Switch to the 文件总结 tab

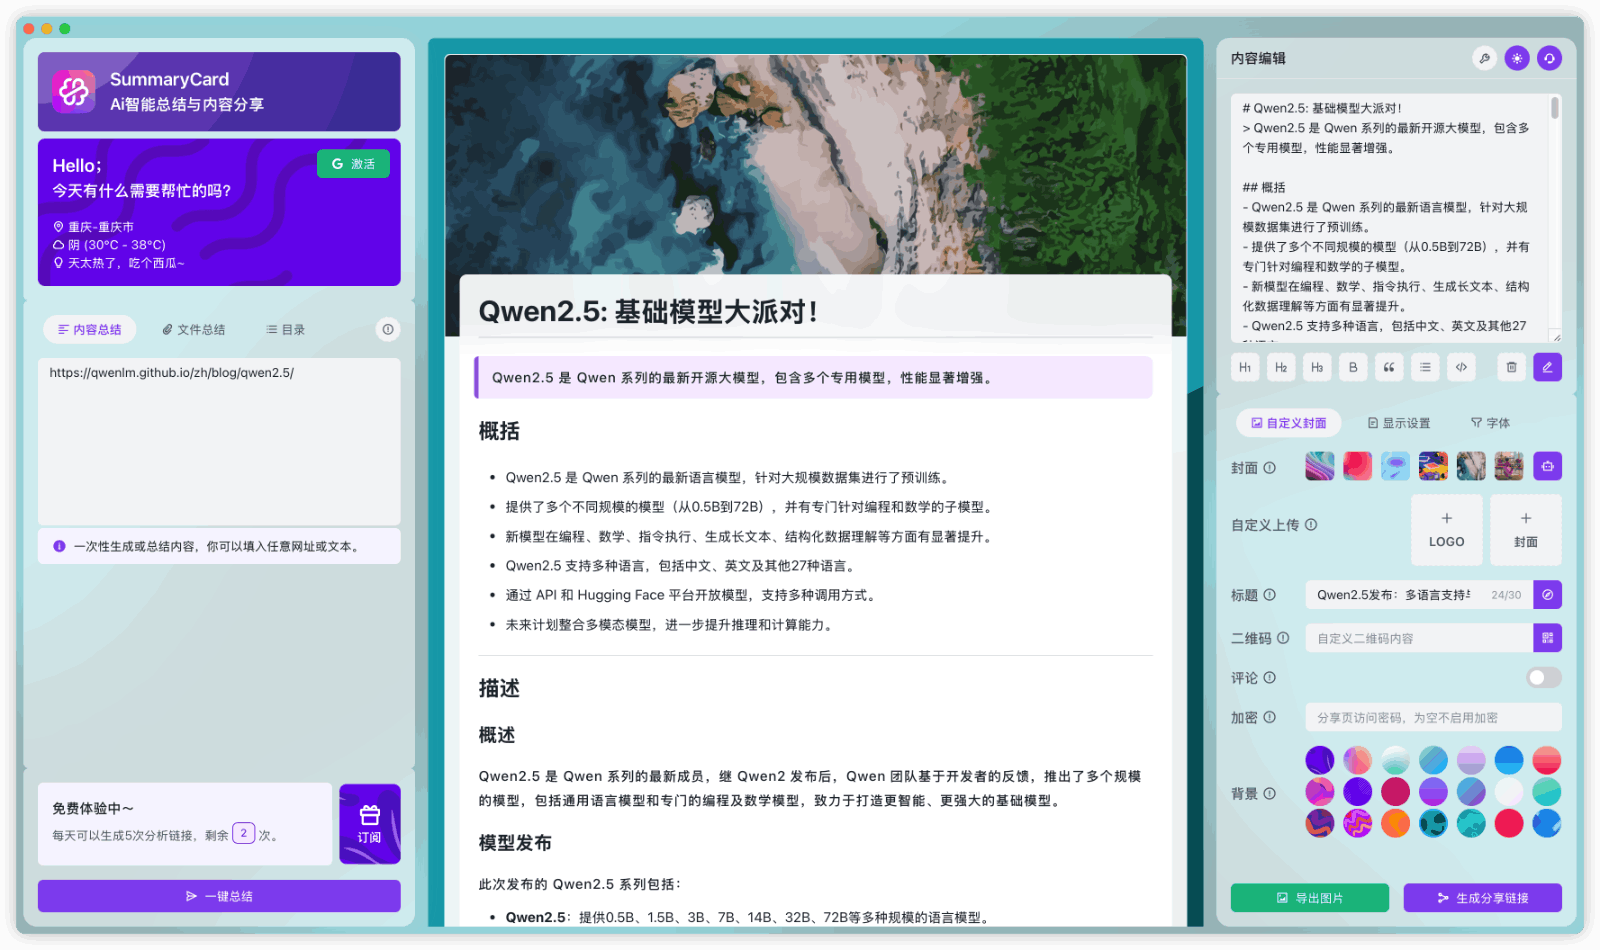(x=196, y=329)
